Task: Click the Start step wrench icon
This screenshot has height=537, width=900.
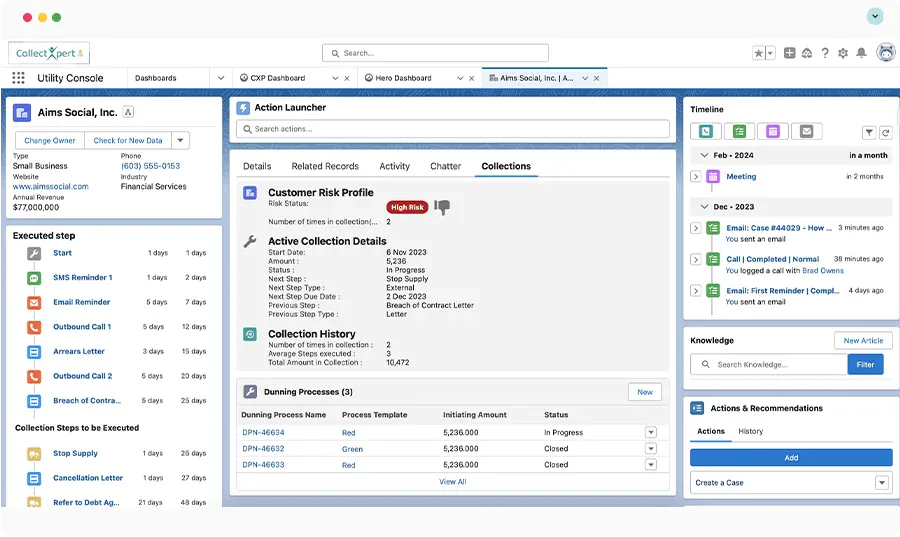Action: click(x=34, y=253)
